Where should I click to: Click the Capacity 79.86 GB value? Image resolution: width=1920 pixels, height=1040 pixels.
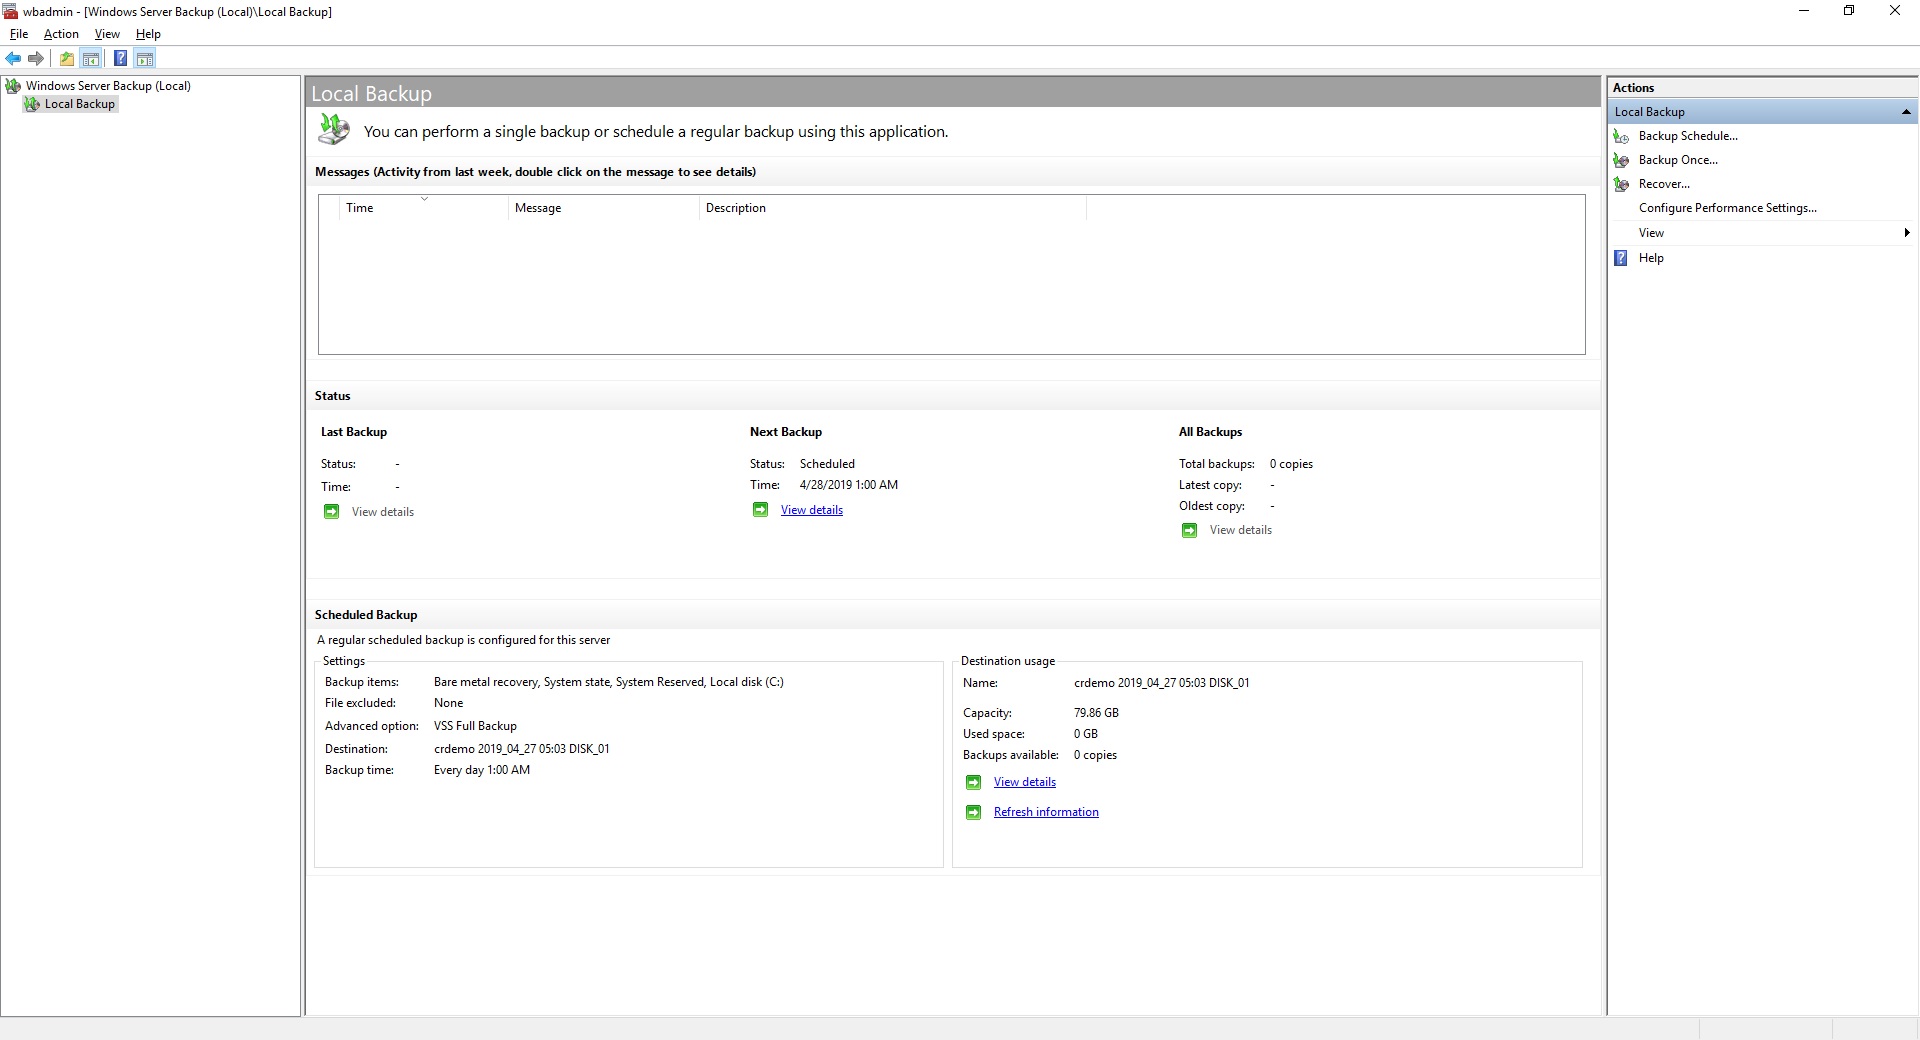[x=1096, y=713]
